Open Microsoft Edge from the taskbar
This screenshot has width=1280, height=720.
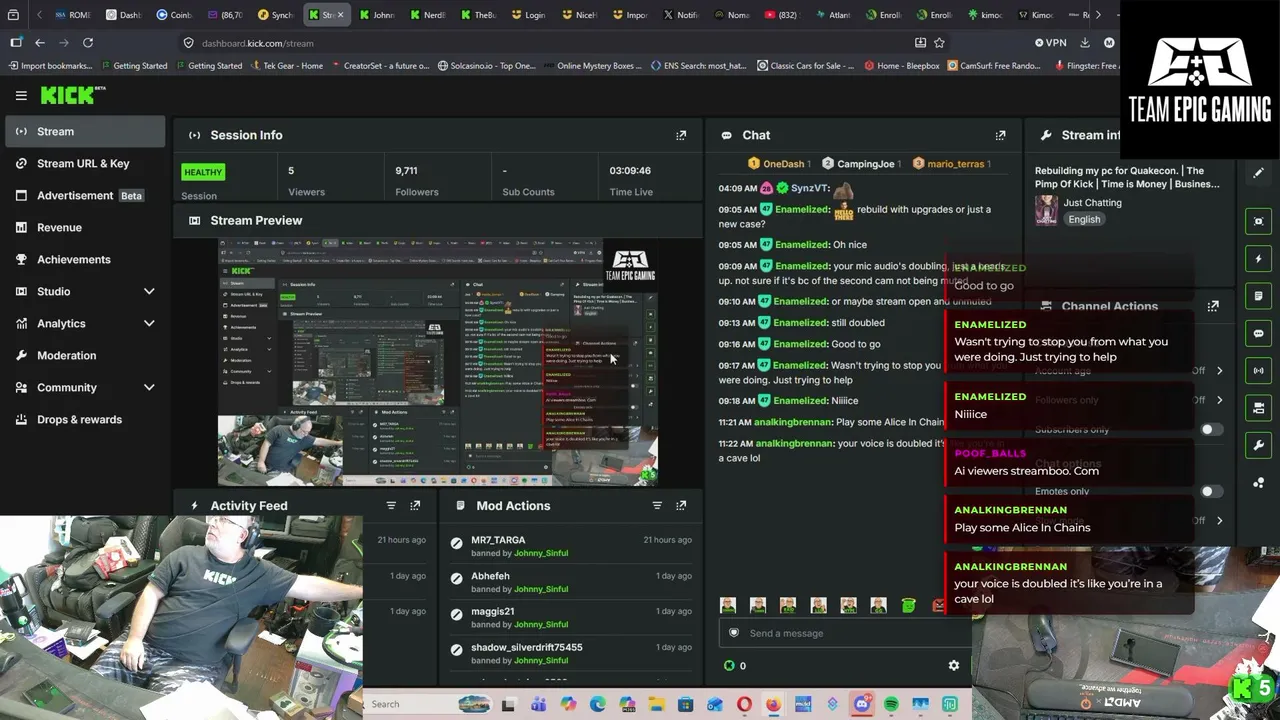(597, 704)
